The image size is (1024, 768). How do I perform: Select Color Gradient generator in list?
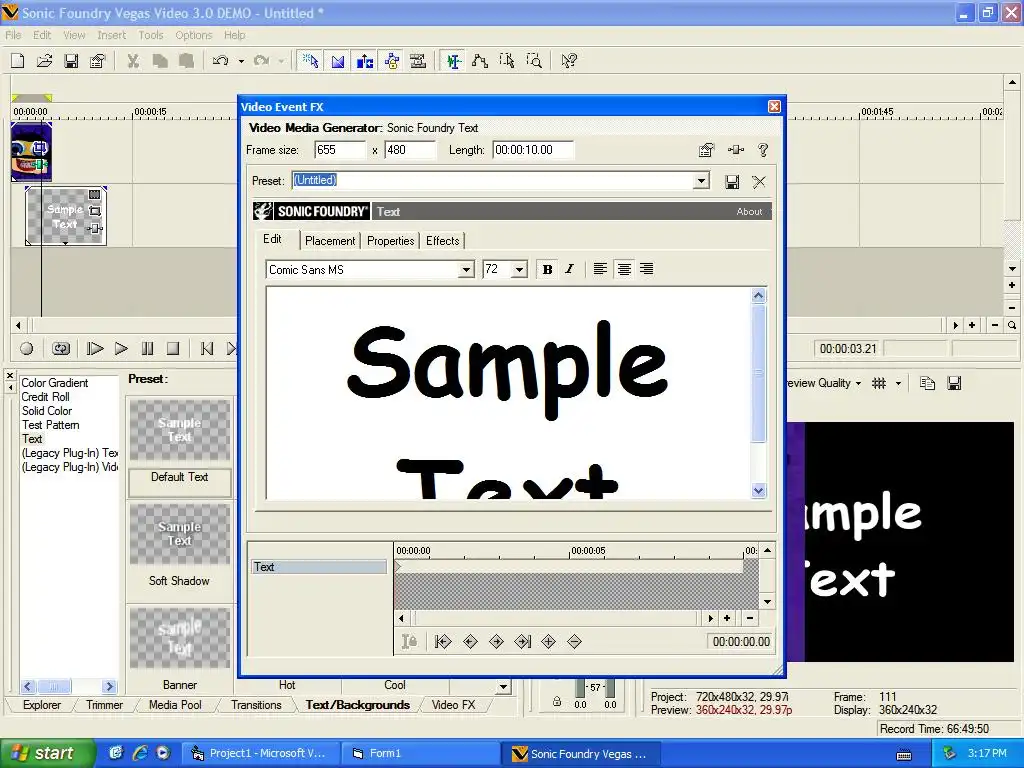coord(55,383)
